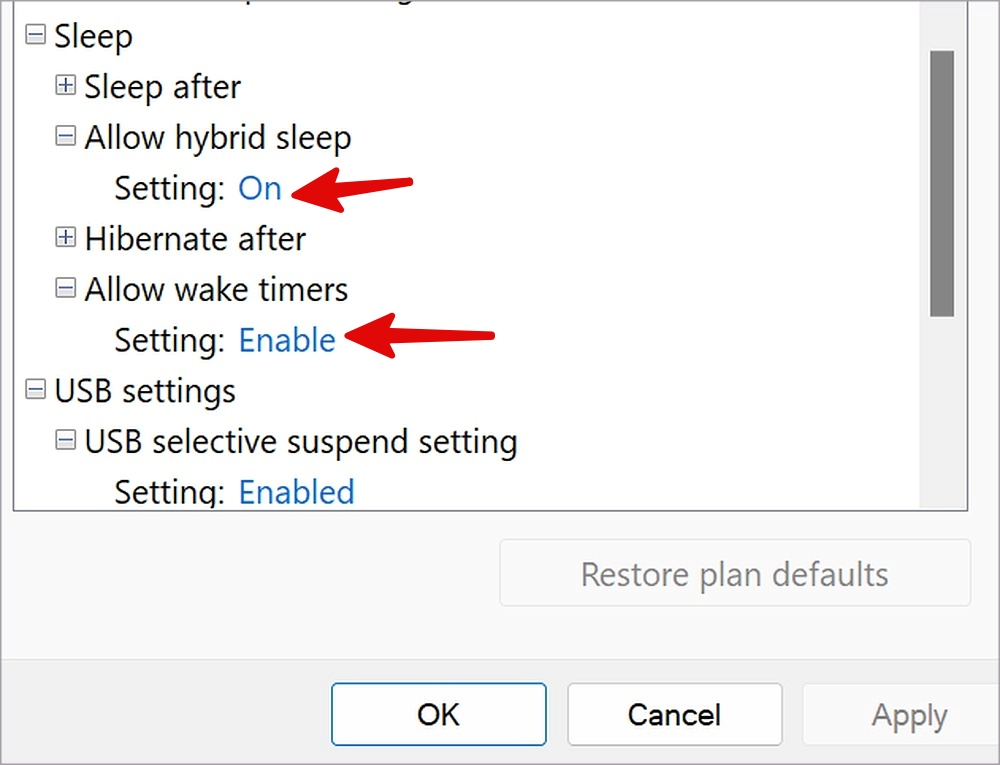The width and height of the screenshot is (1000, 765).
Task: Collapse the USB settings node
Action: pyautogui.click(x=35, y=389)
